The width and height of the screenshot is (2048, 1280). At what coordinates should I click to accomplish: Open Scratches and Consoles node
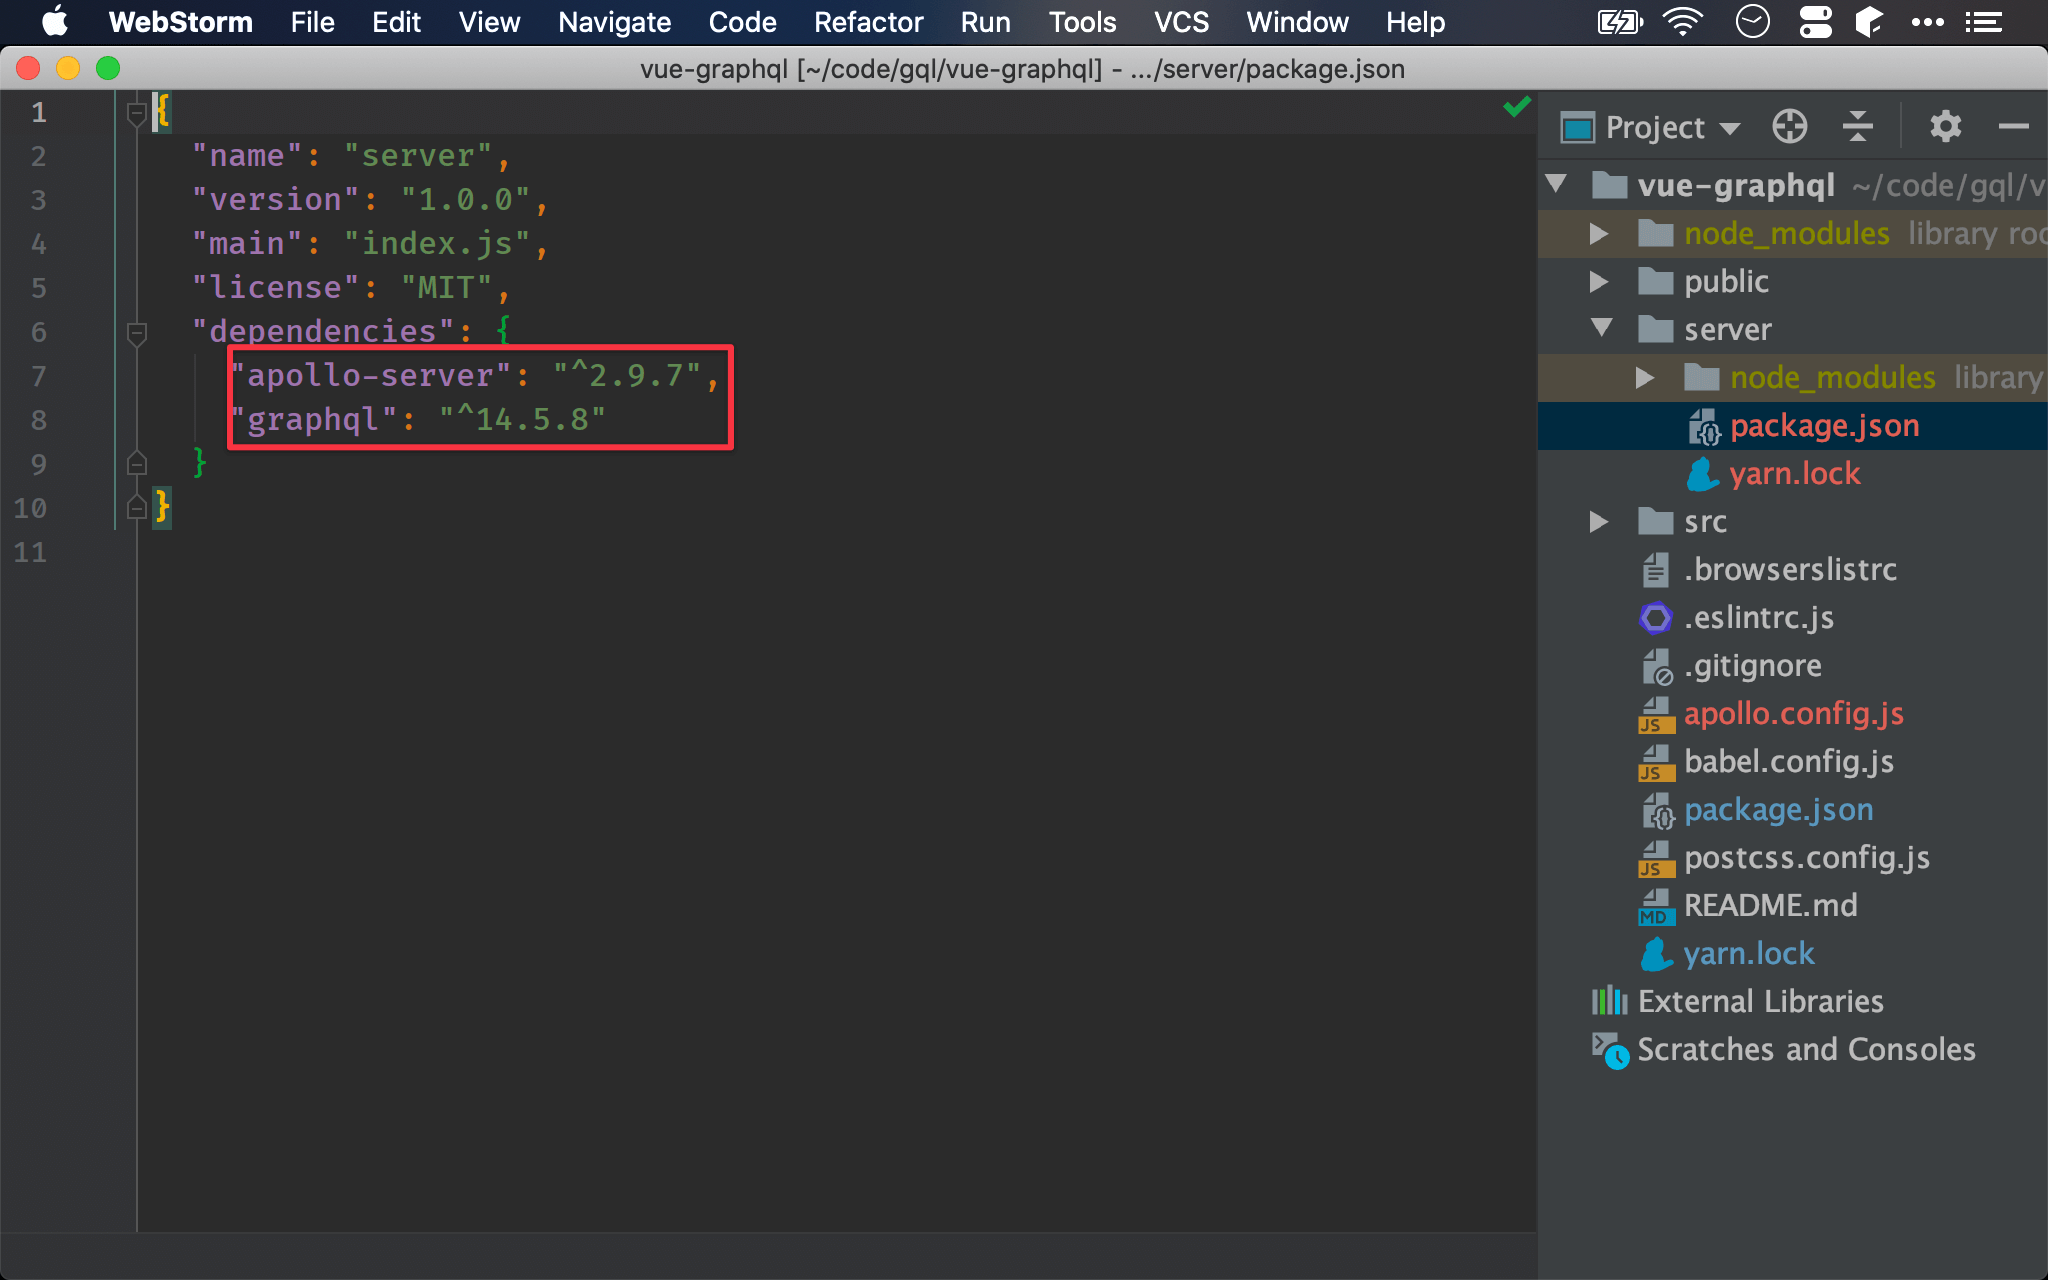(1806, 1049)
